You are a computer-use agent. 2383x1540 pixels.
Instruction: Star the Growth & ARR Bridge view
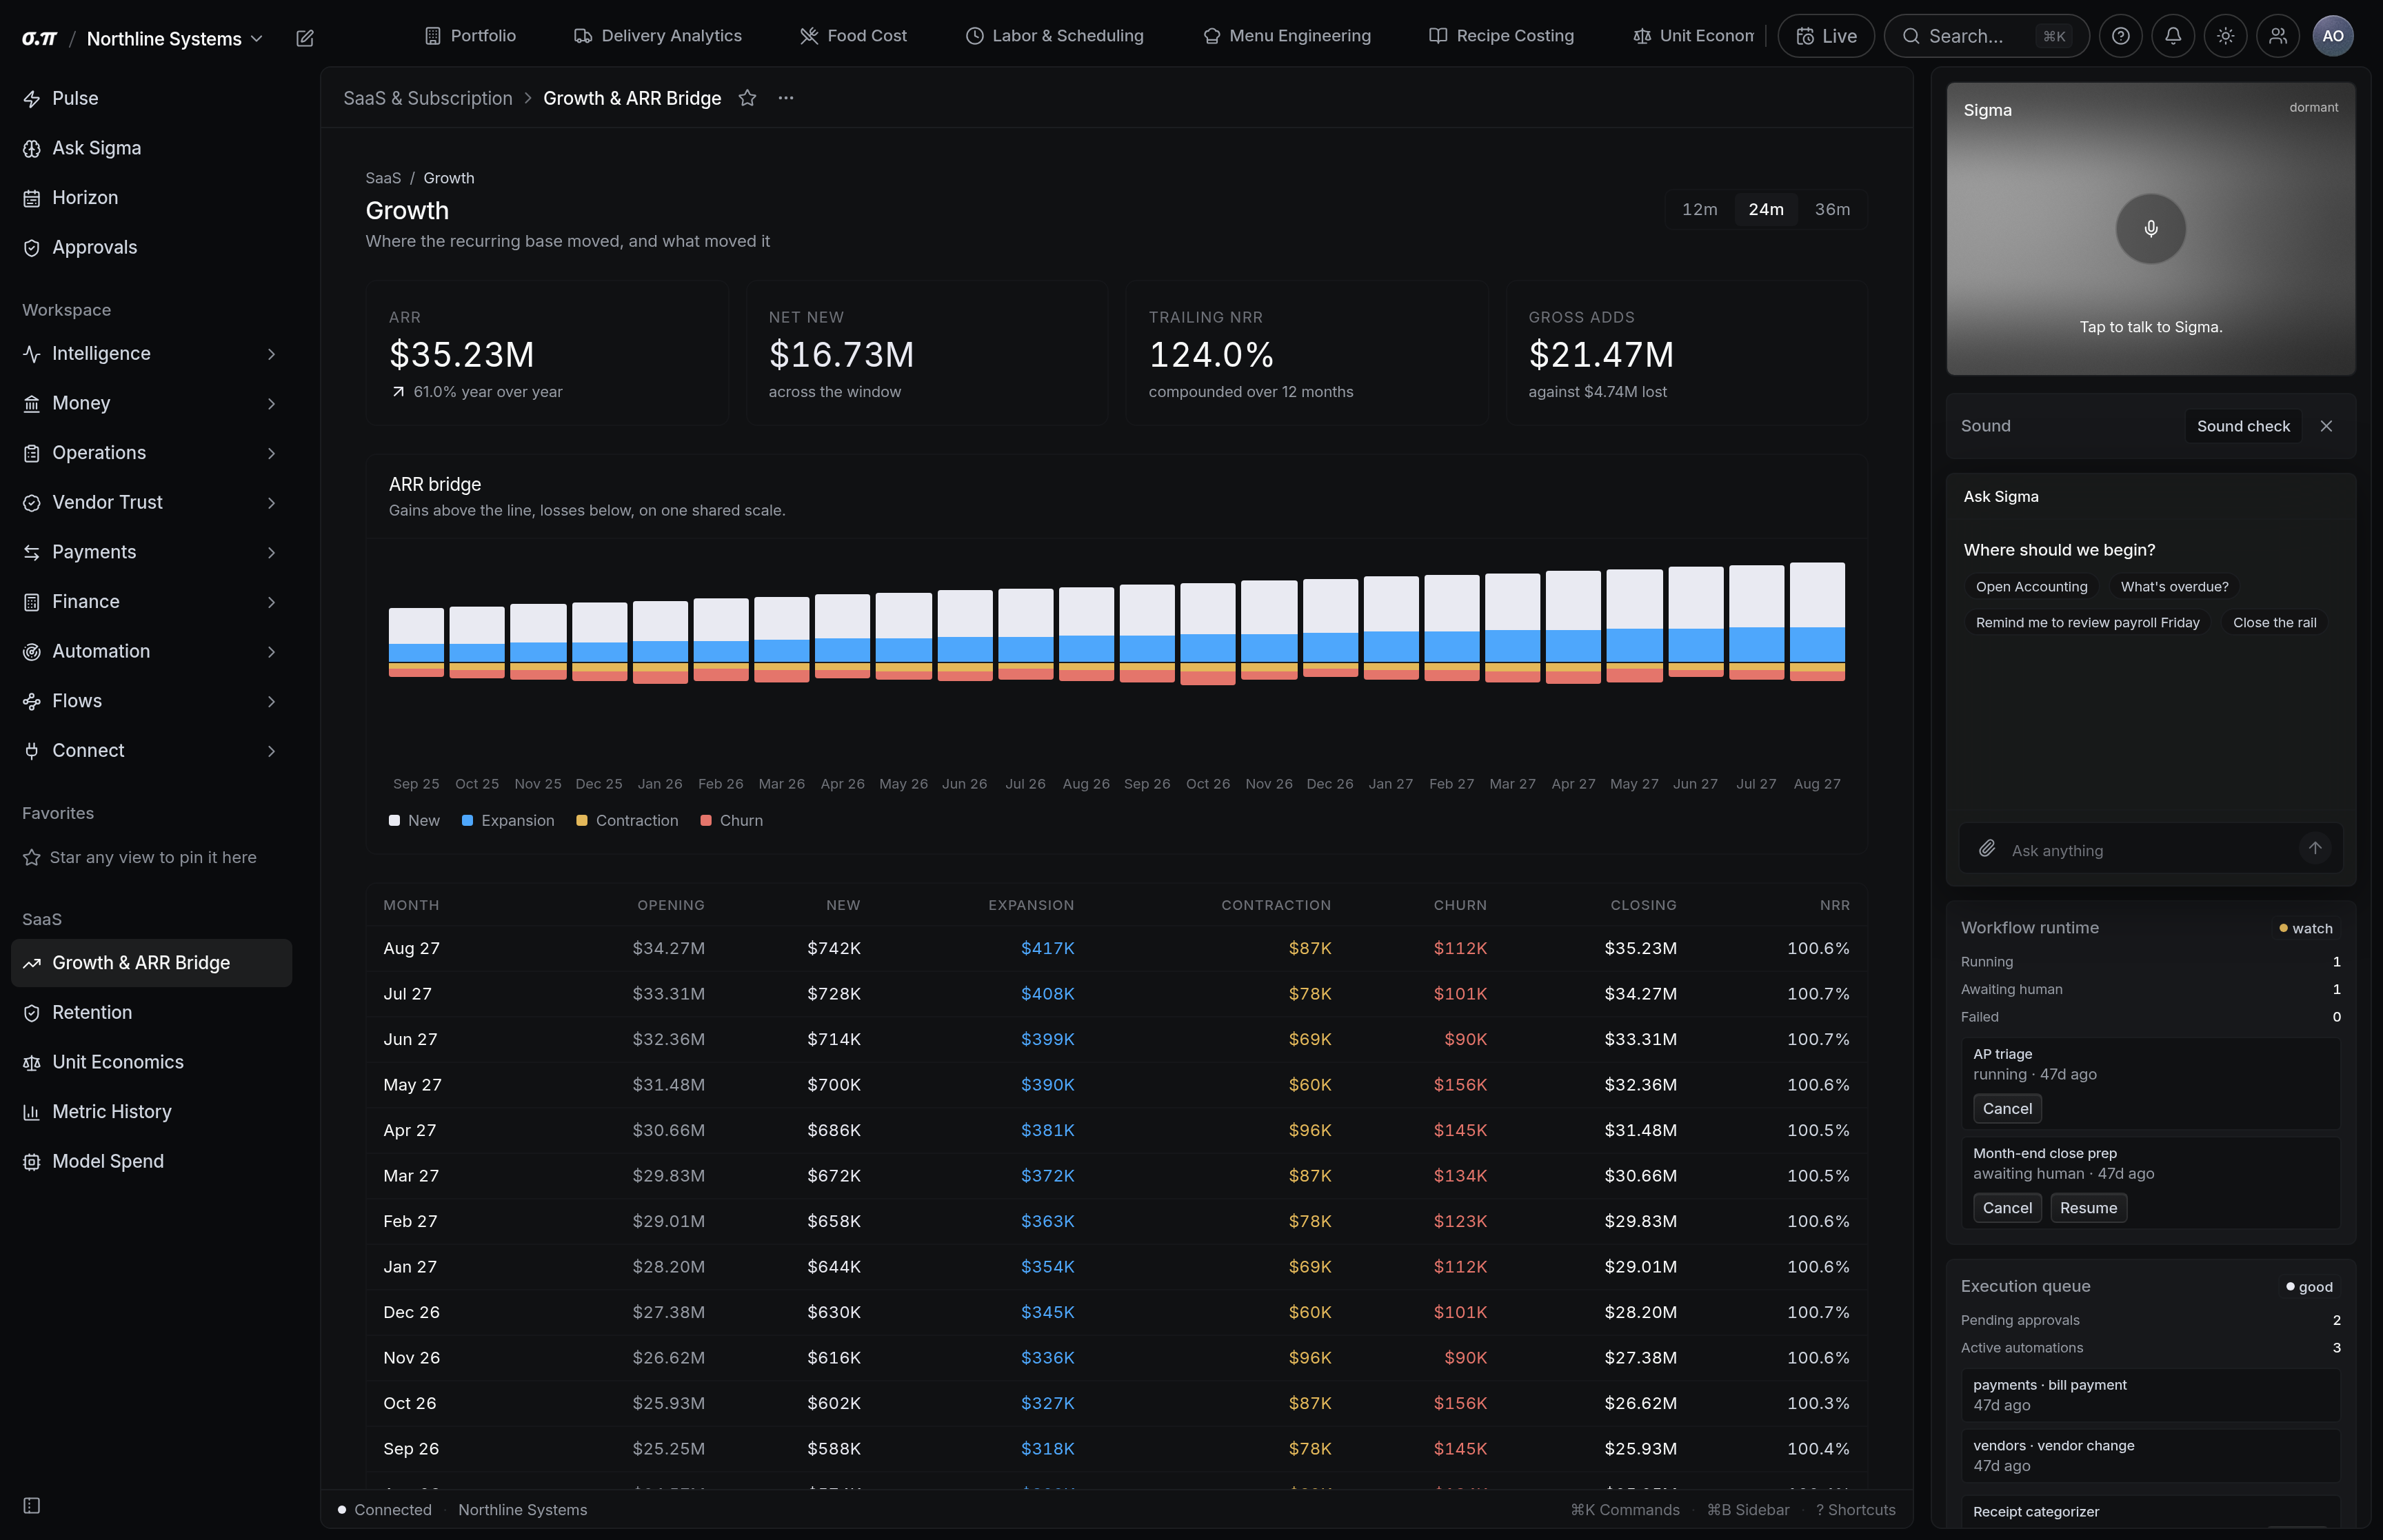pos(747,98)
